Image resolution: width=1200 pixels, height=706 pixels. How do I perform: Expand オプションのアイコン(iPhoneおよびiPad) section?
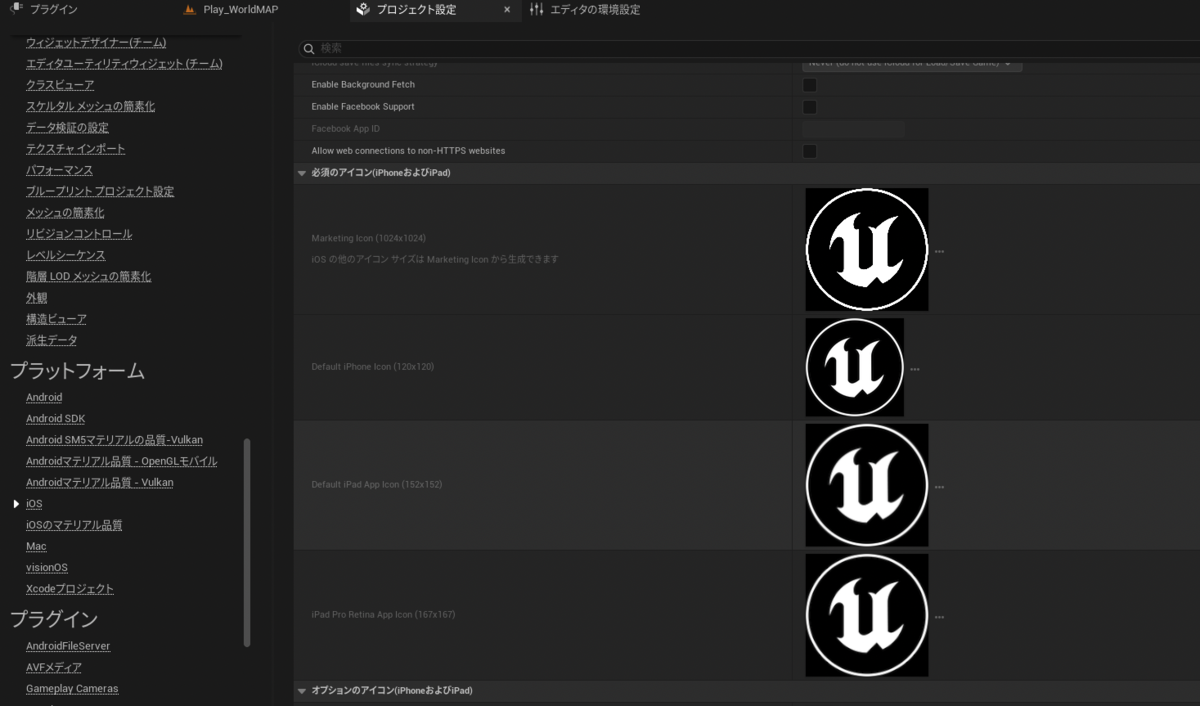pyautogui.click(x=302, y=691)
